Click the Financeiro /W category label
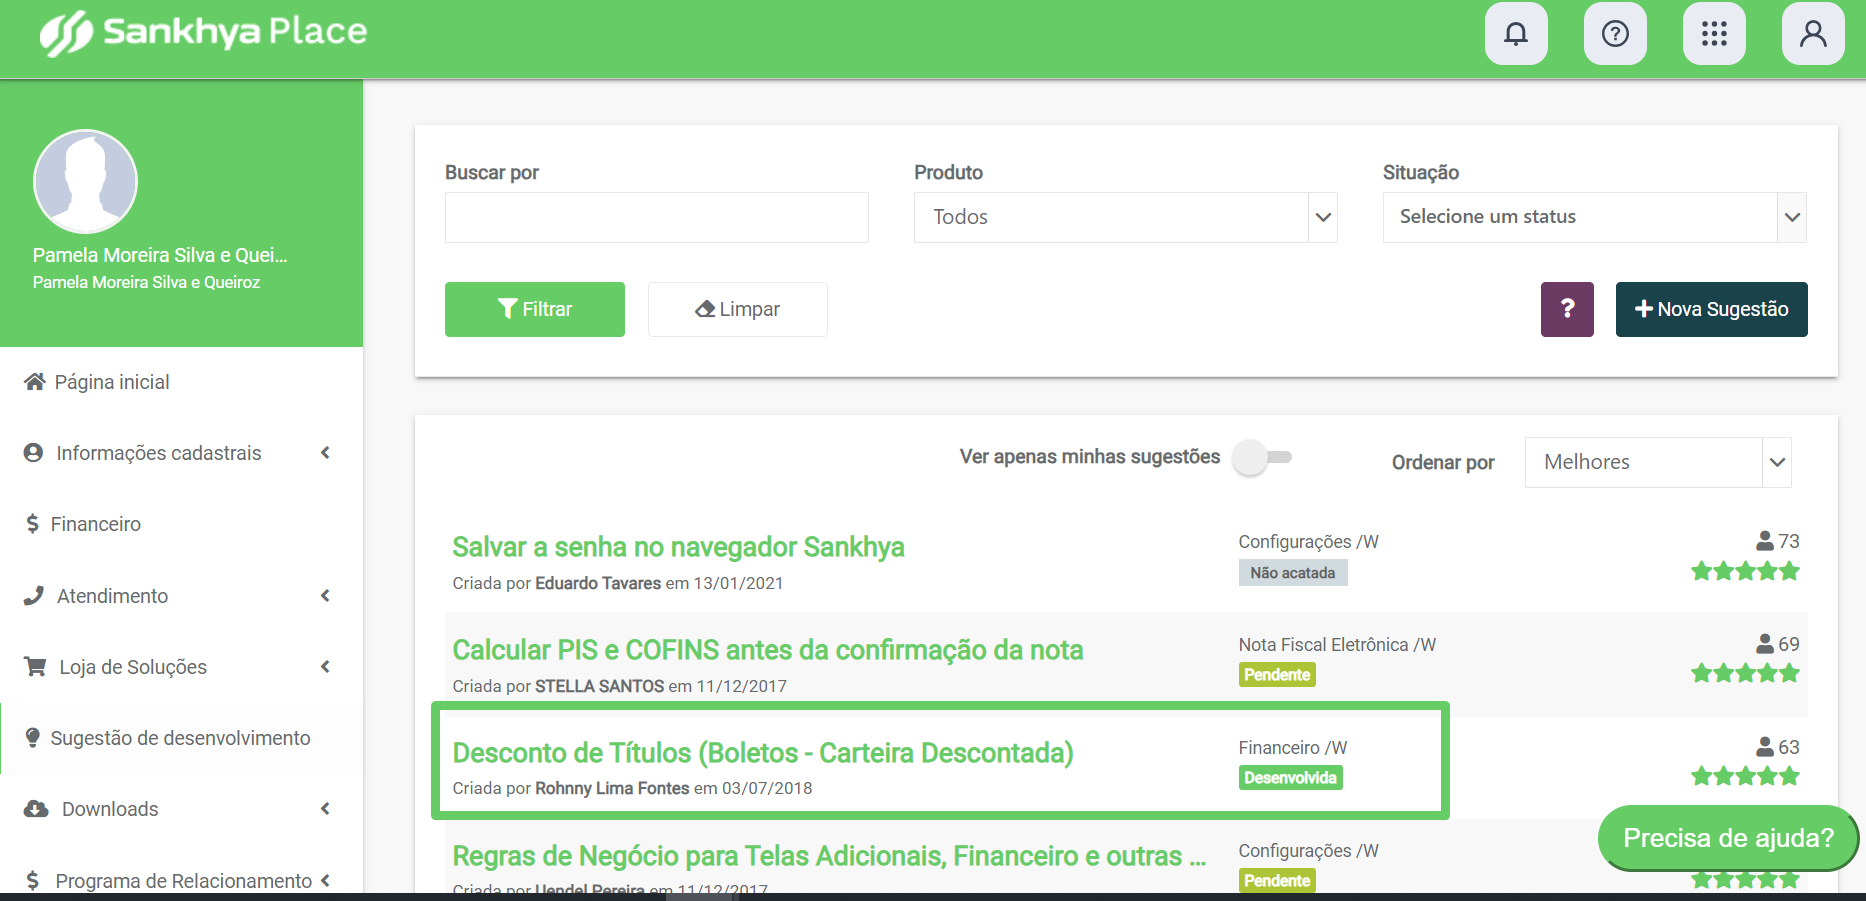 point(1293,748)
